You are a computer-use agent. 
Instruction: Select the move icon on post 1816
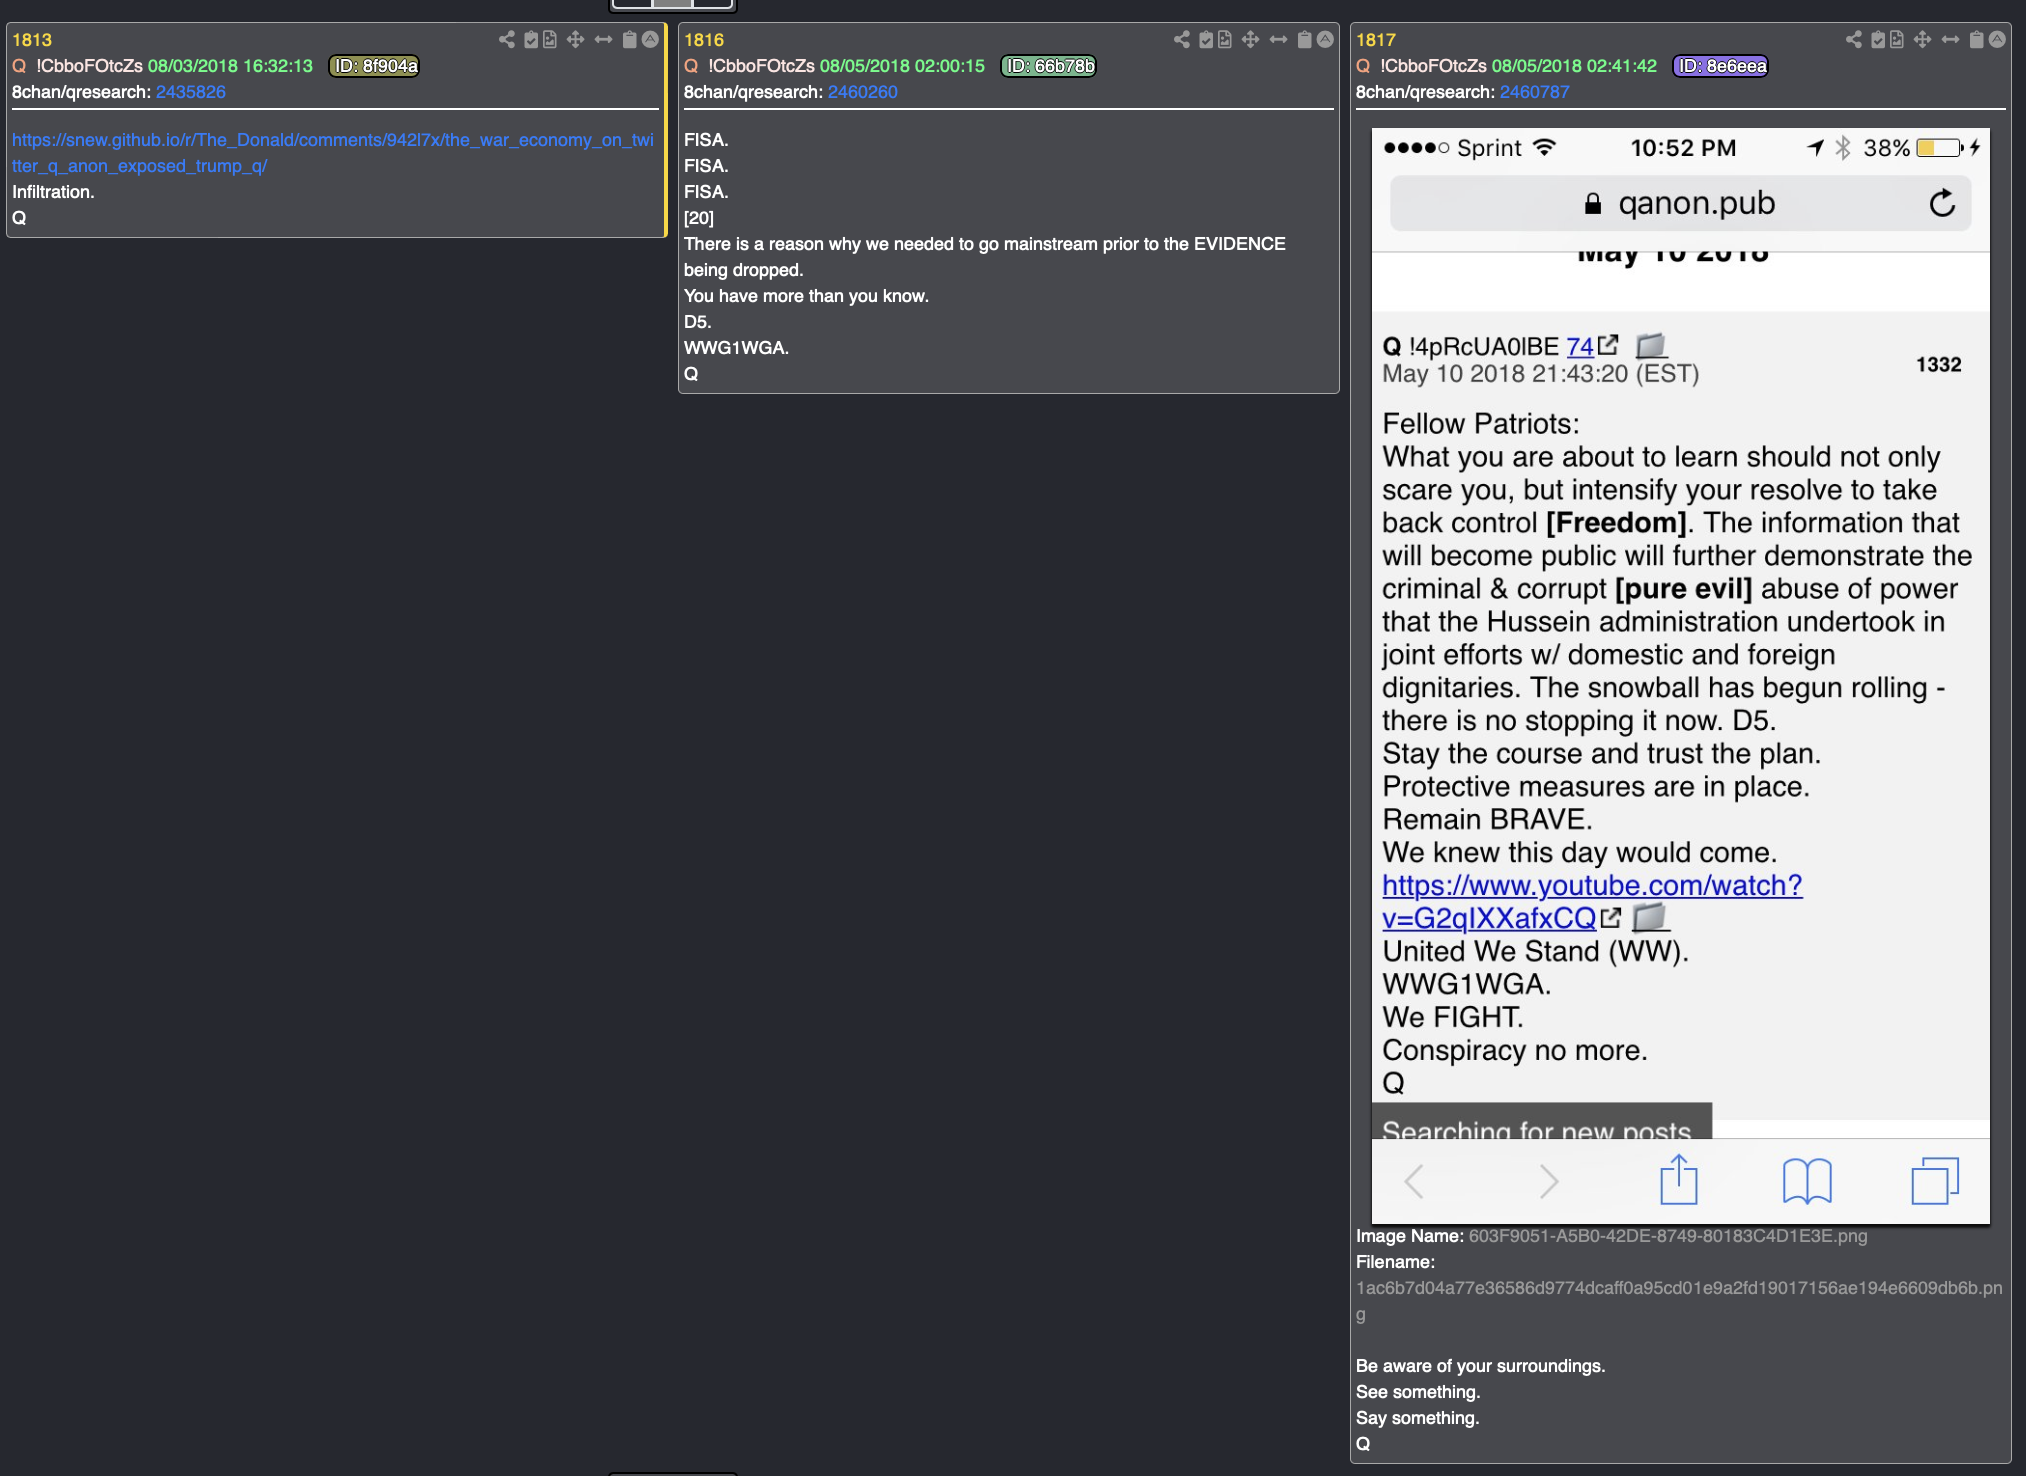point(1250,40)
